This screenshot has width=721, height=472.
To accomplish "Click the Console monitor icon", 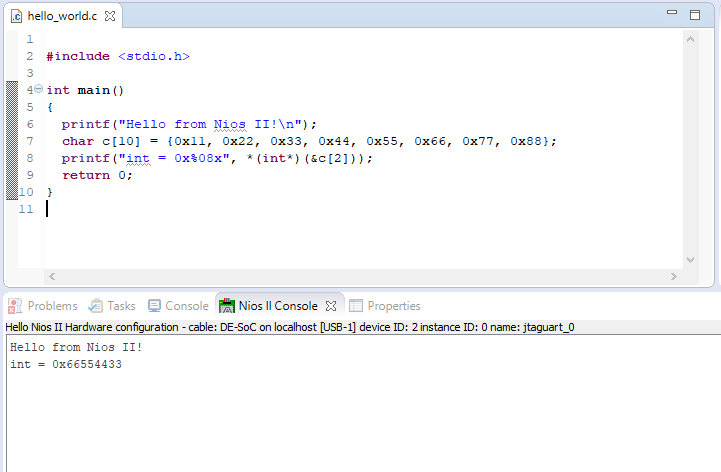I will tap(154, 306).
